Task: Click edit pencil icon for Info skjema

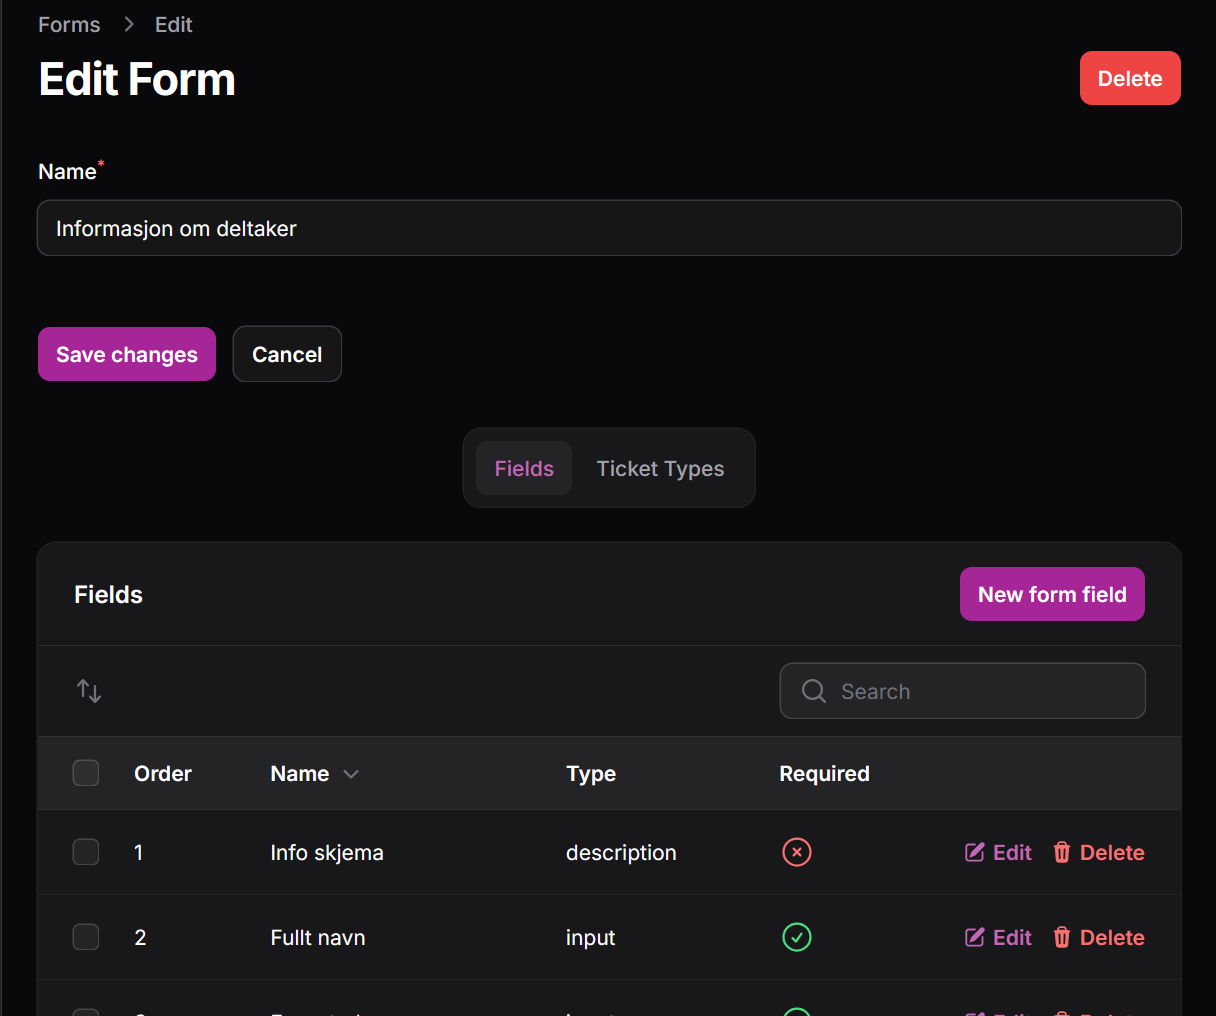Action: coord(974,852)
